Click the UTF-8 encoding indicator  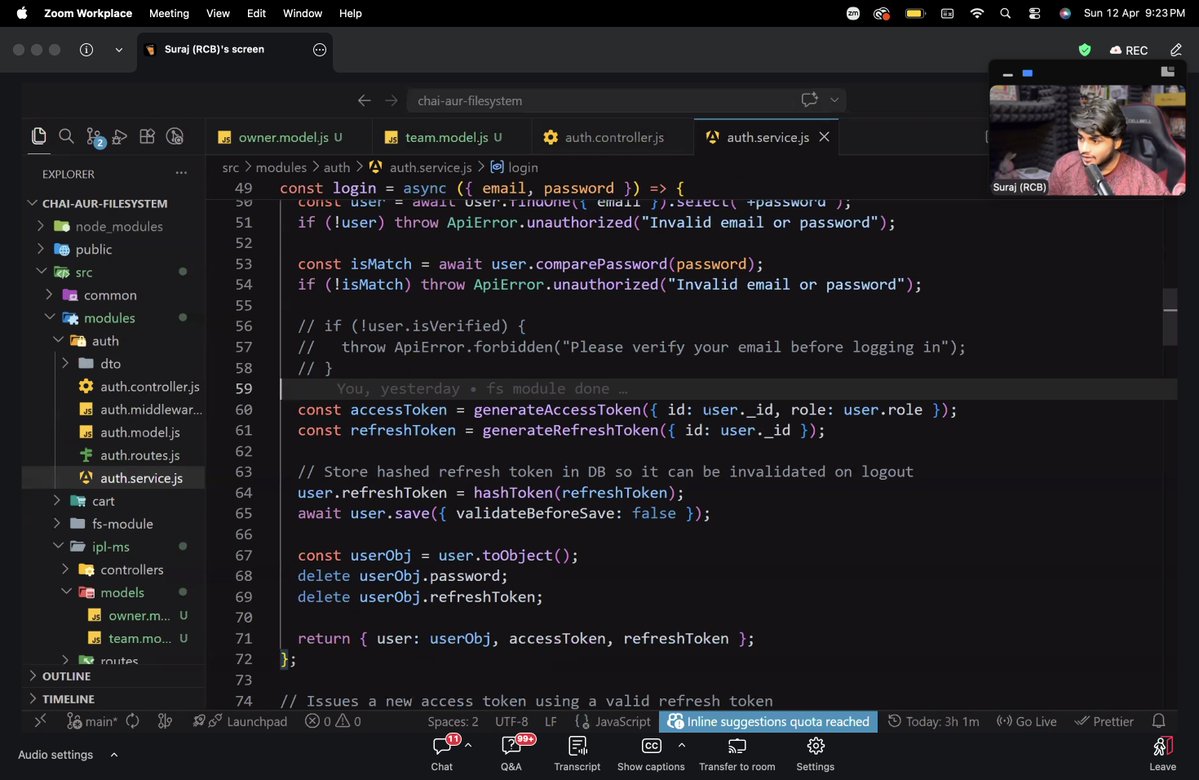pyautogui.click(x=512, y=721)
